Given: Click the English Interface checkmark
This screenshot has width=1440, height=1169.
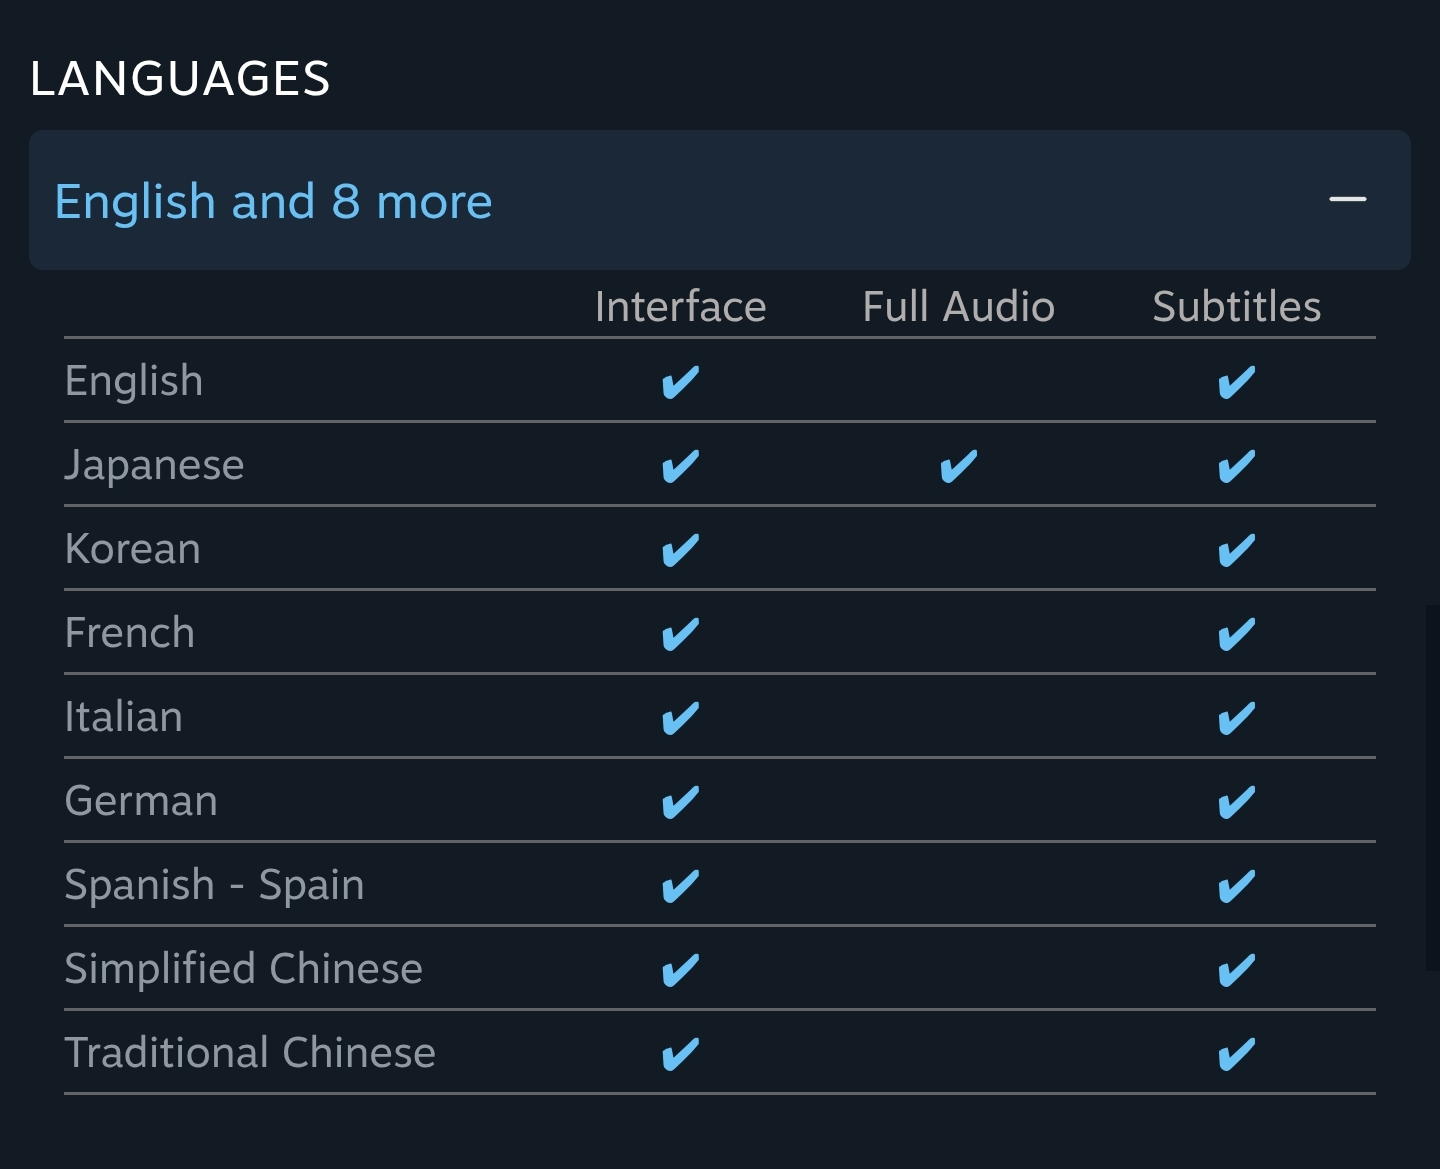Looking at the screenshot, I should point(680,382).
